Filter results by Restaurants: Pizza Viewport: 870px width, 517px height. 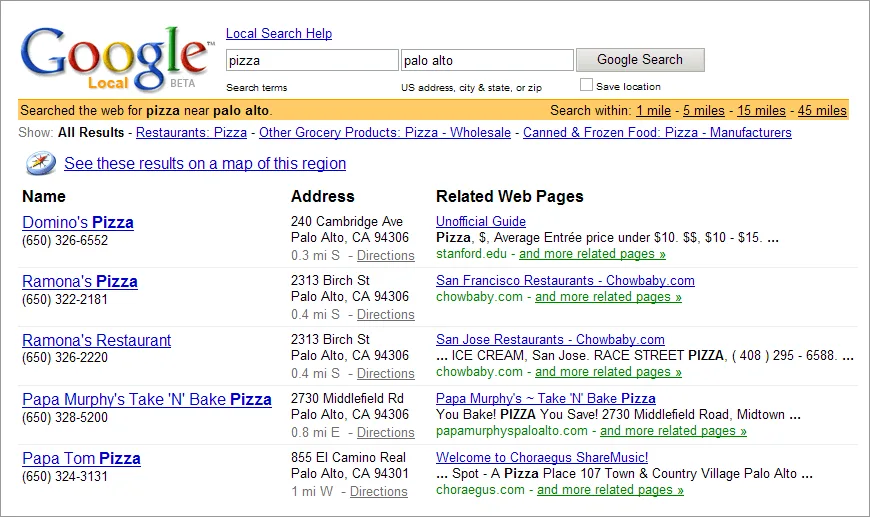(191, 133)
